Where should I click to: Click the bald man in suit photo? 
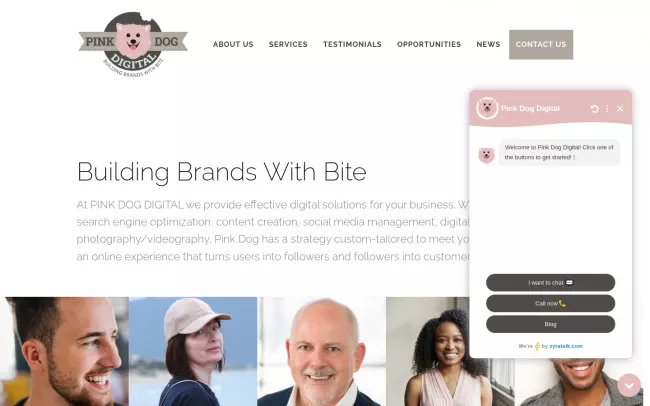pyautogui.click(x=322, y=351)
